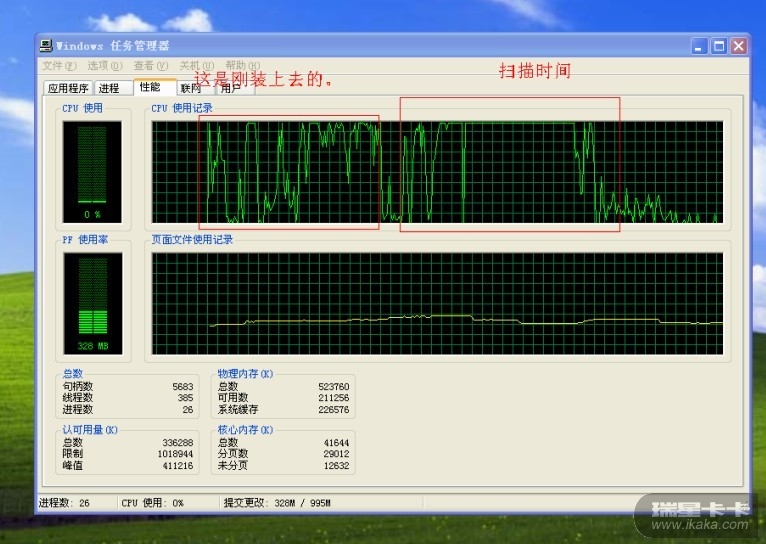The width and height of the screenshot is (766, 544).
Task: Click the 认可用量 总数 value 336288
Action: [x=178, y=442]
